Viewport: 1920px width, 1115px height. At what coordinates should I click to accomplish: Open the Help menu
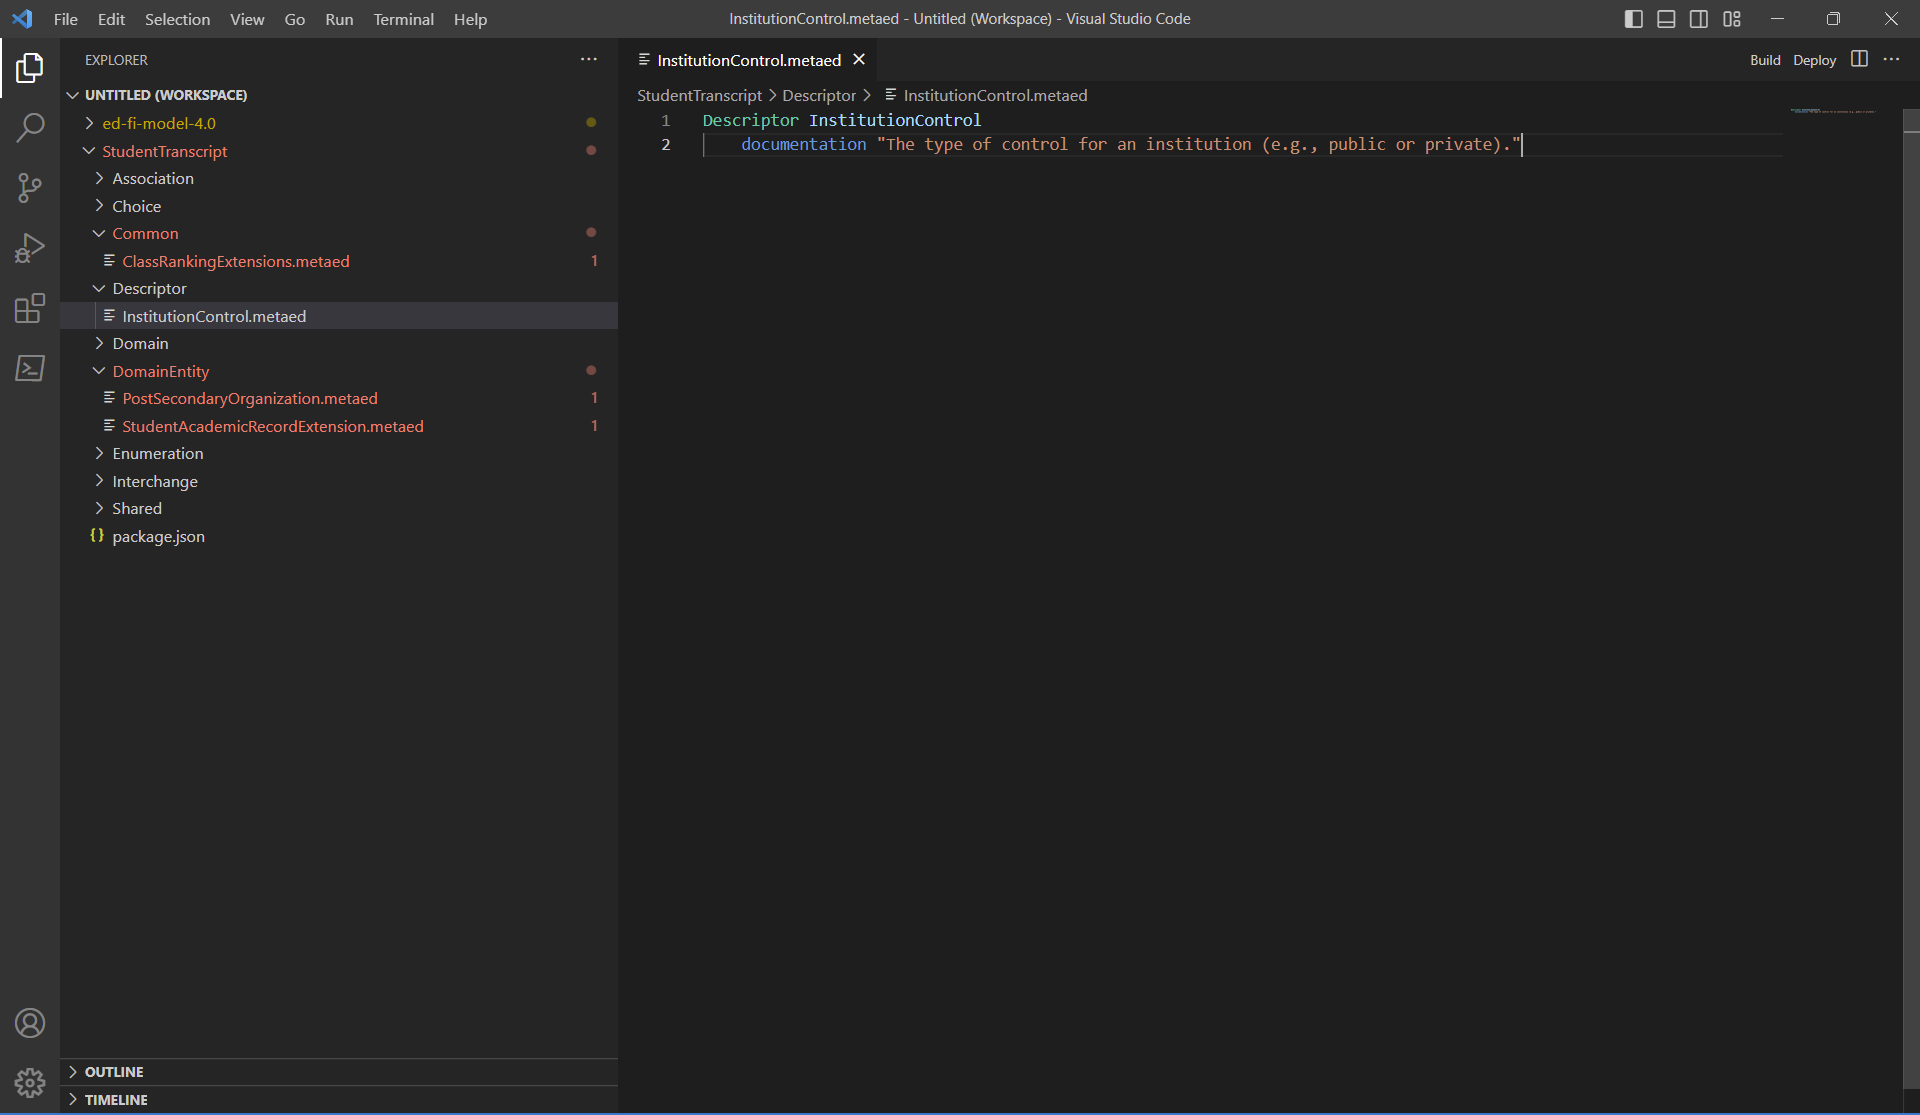pyautogui.click(x=470, y=19)
